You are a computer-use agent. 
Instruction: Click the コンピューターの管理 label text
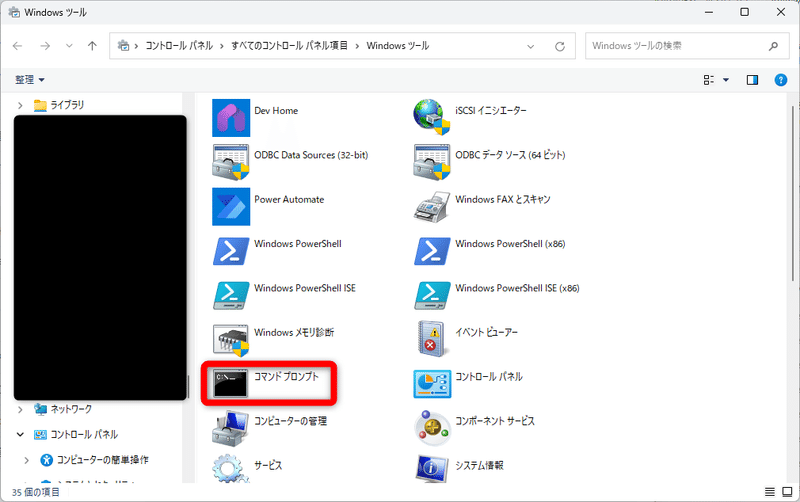coord(290,421)
